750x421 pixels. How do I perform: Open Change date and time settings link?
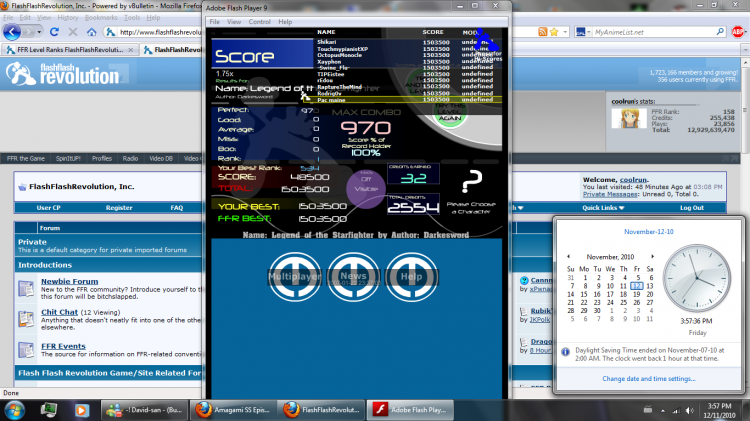coord(649,378)
